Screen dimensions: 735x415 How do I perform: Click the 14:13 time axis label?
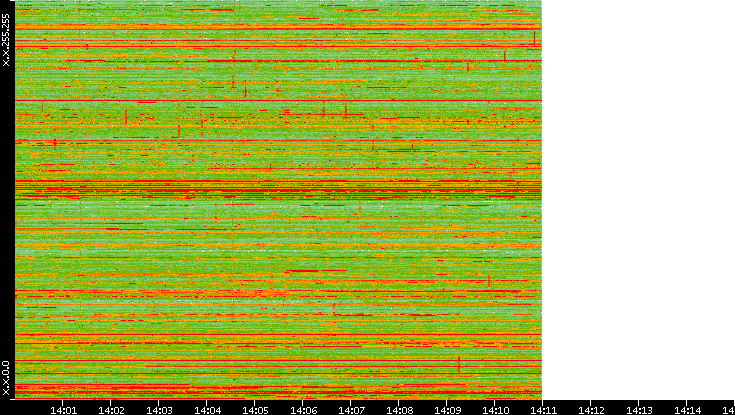(639, 410)
